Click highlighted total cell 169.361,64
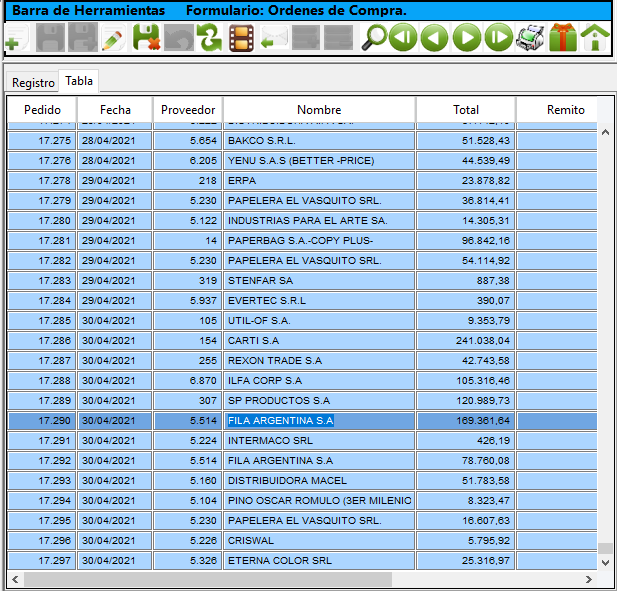The height and width of the screenshot is (591, 617). click(x=466, y=421)
